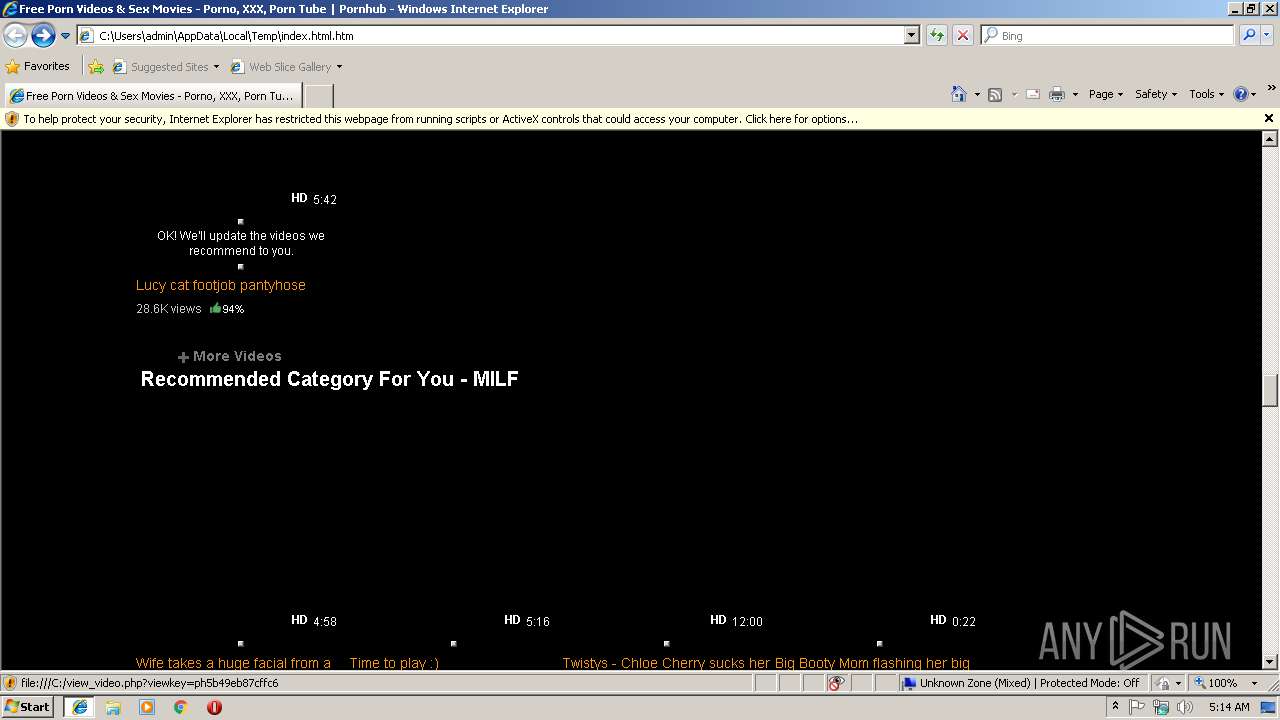Screen dimensions: 1280x720
Task: Click the Home icon in command bar
Action: 959,94
